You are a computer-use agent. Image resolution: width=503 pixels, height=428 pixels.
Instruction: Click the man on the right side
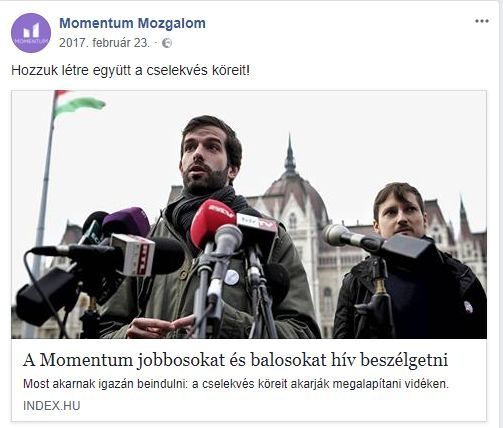(409, 262)
